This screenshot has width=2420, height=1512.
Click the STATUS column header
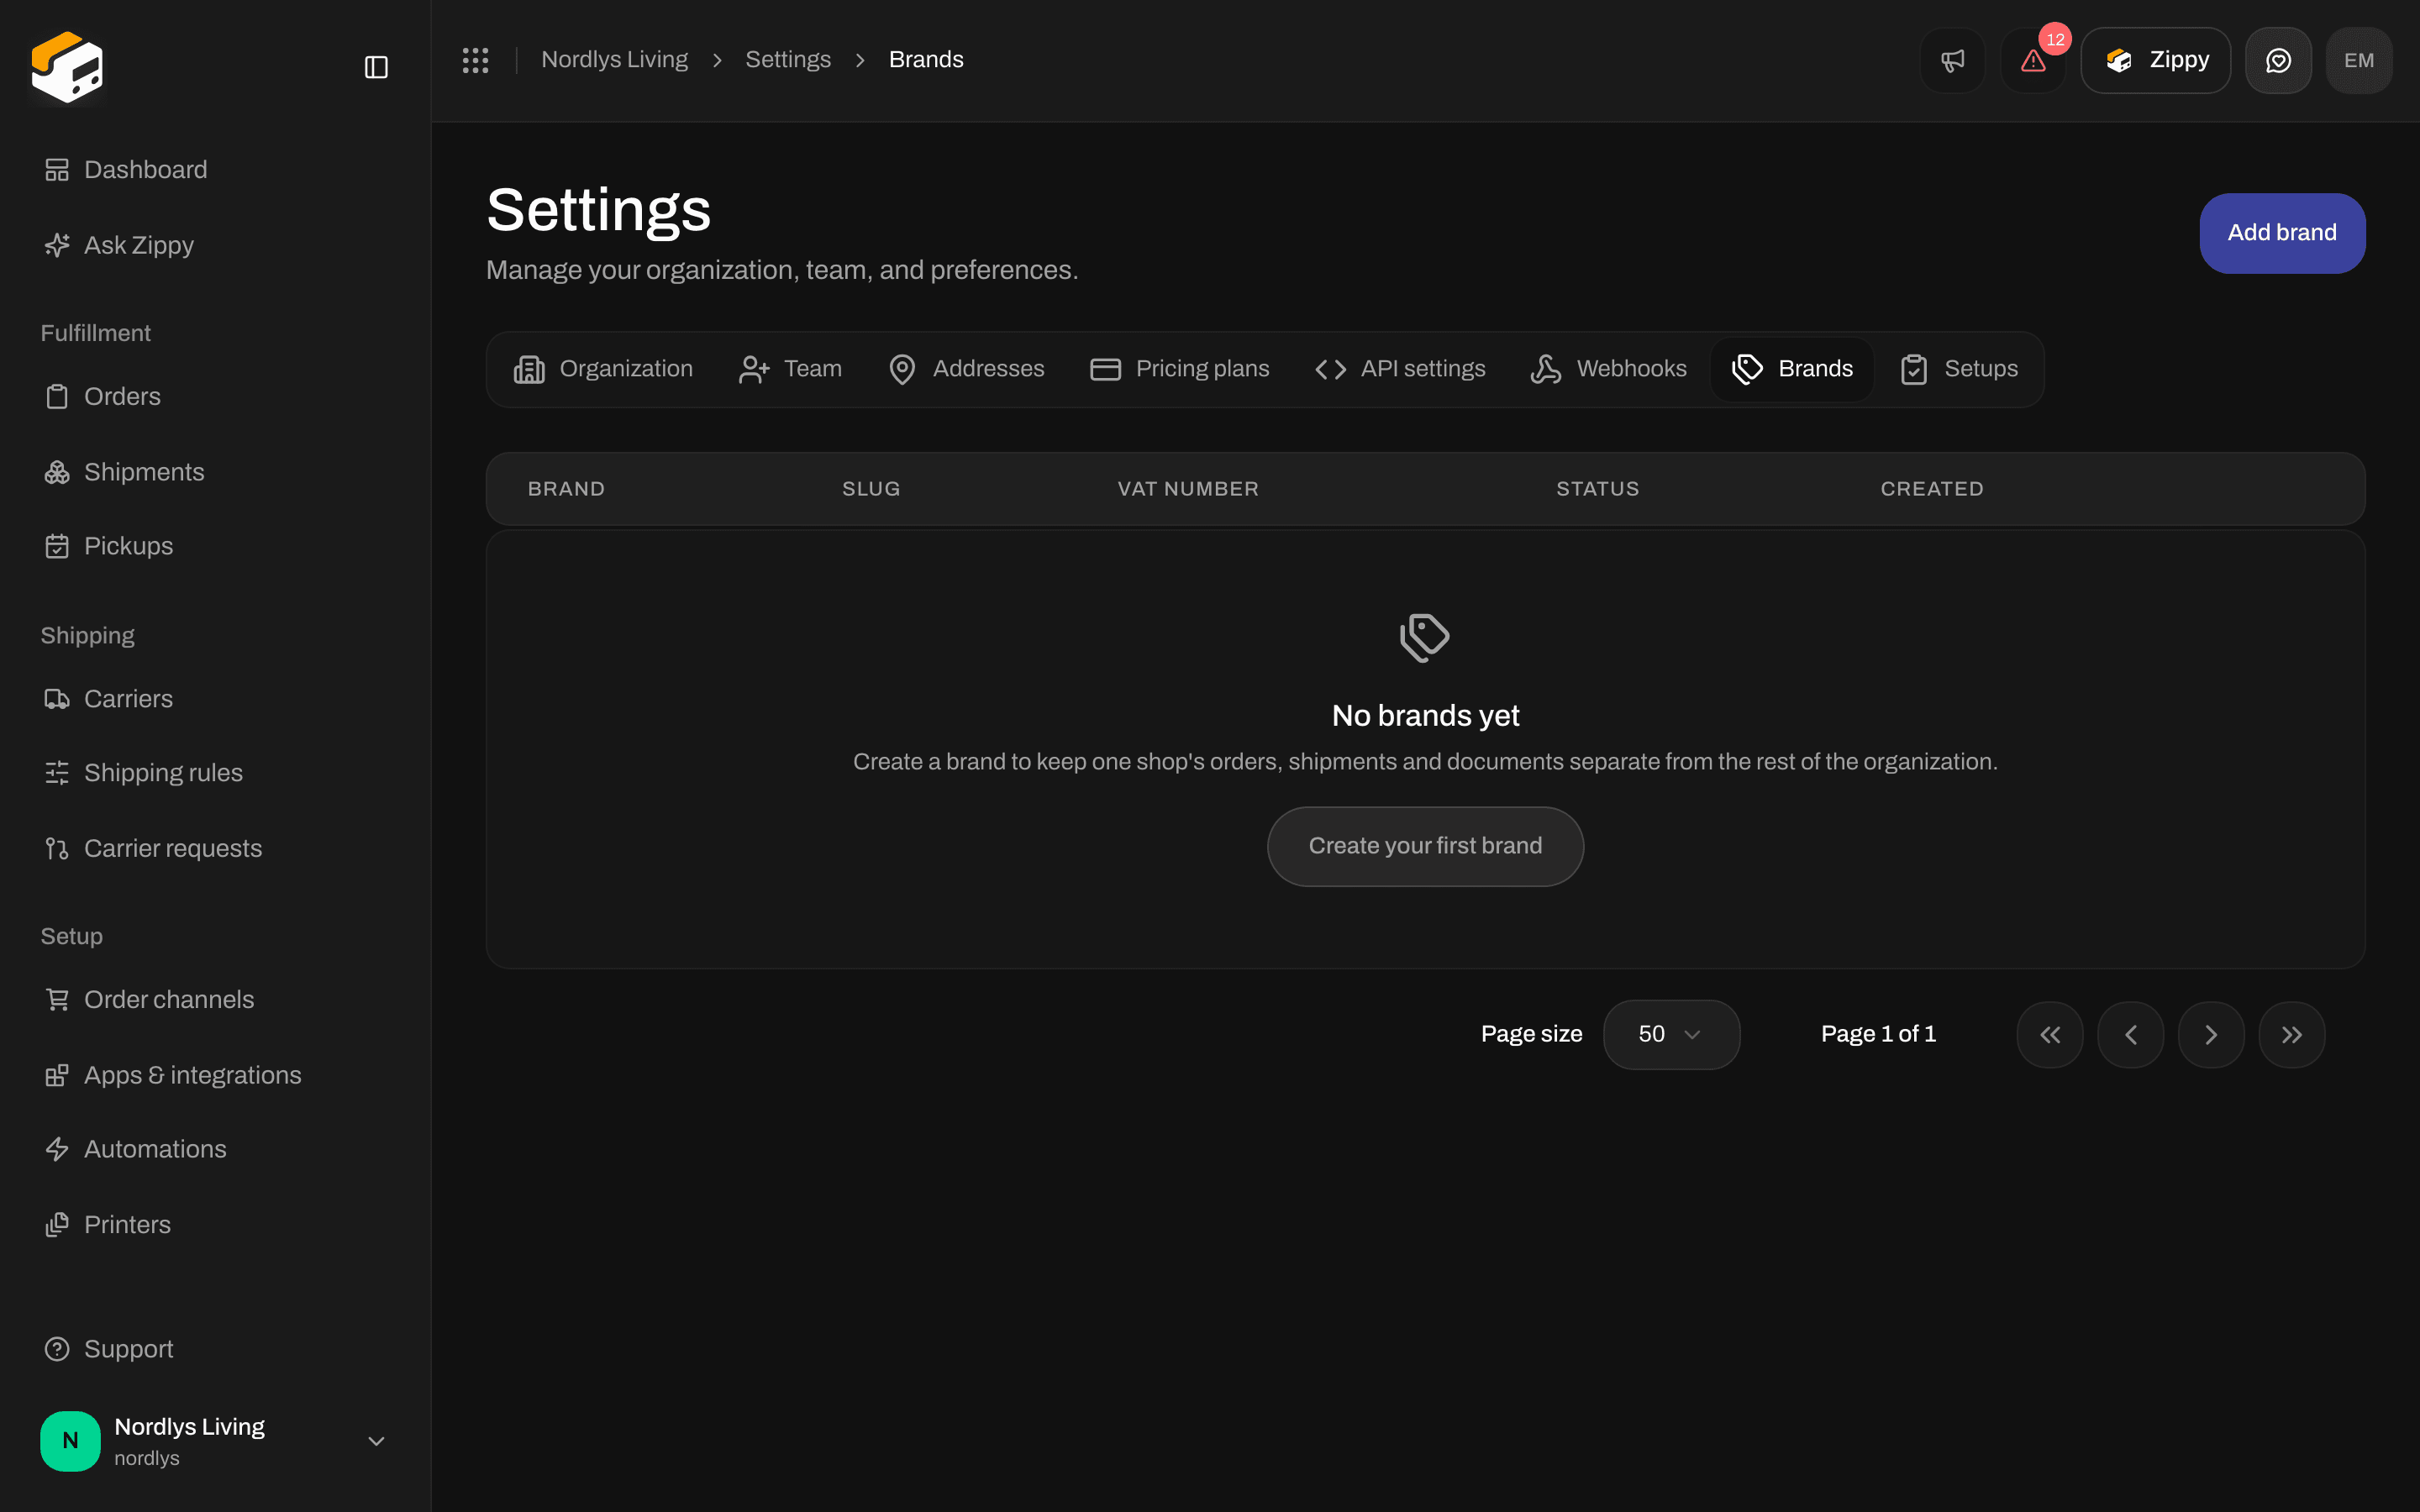tap(1597, 489)
